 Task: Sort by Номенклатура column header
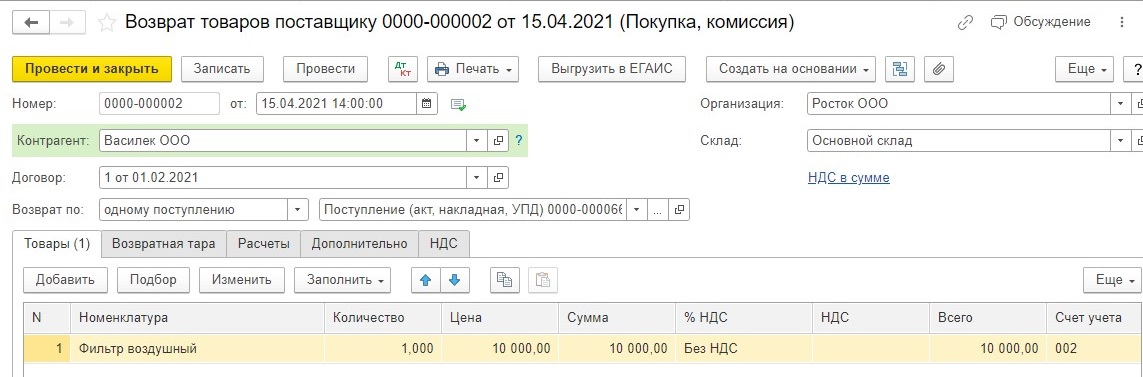coord(198,318)
